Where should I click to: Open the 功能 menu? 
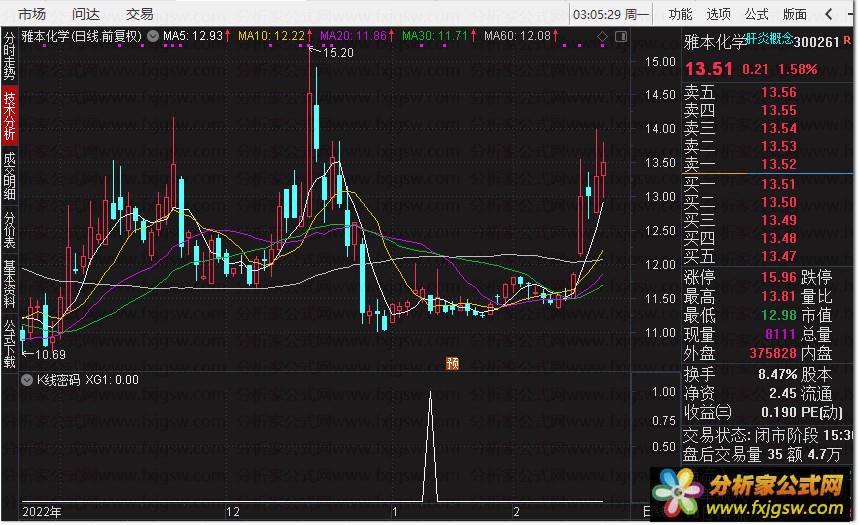[x=680, y=14]
